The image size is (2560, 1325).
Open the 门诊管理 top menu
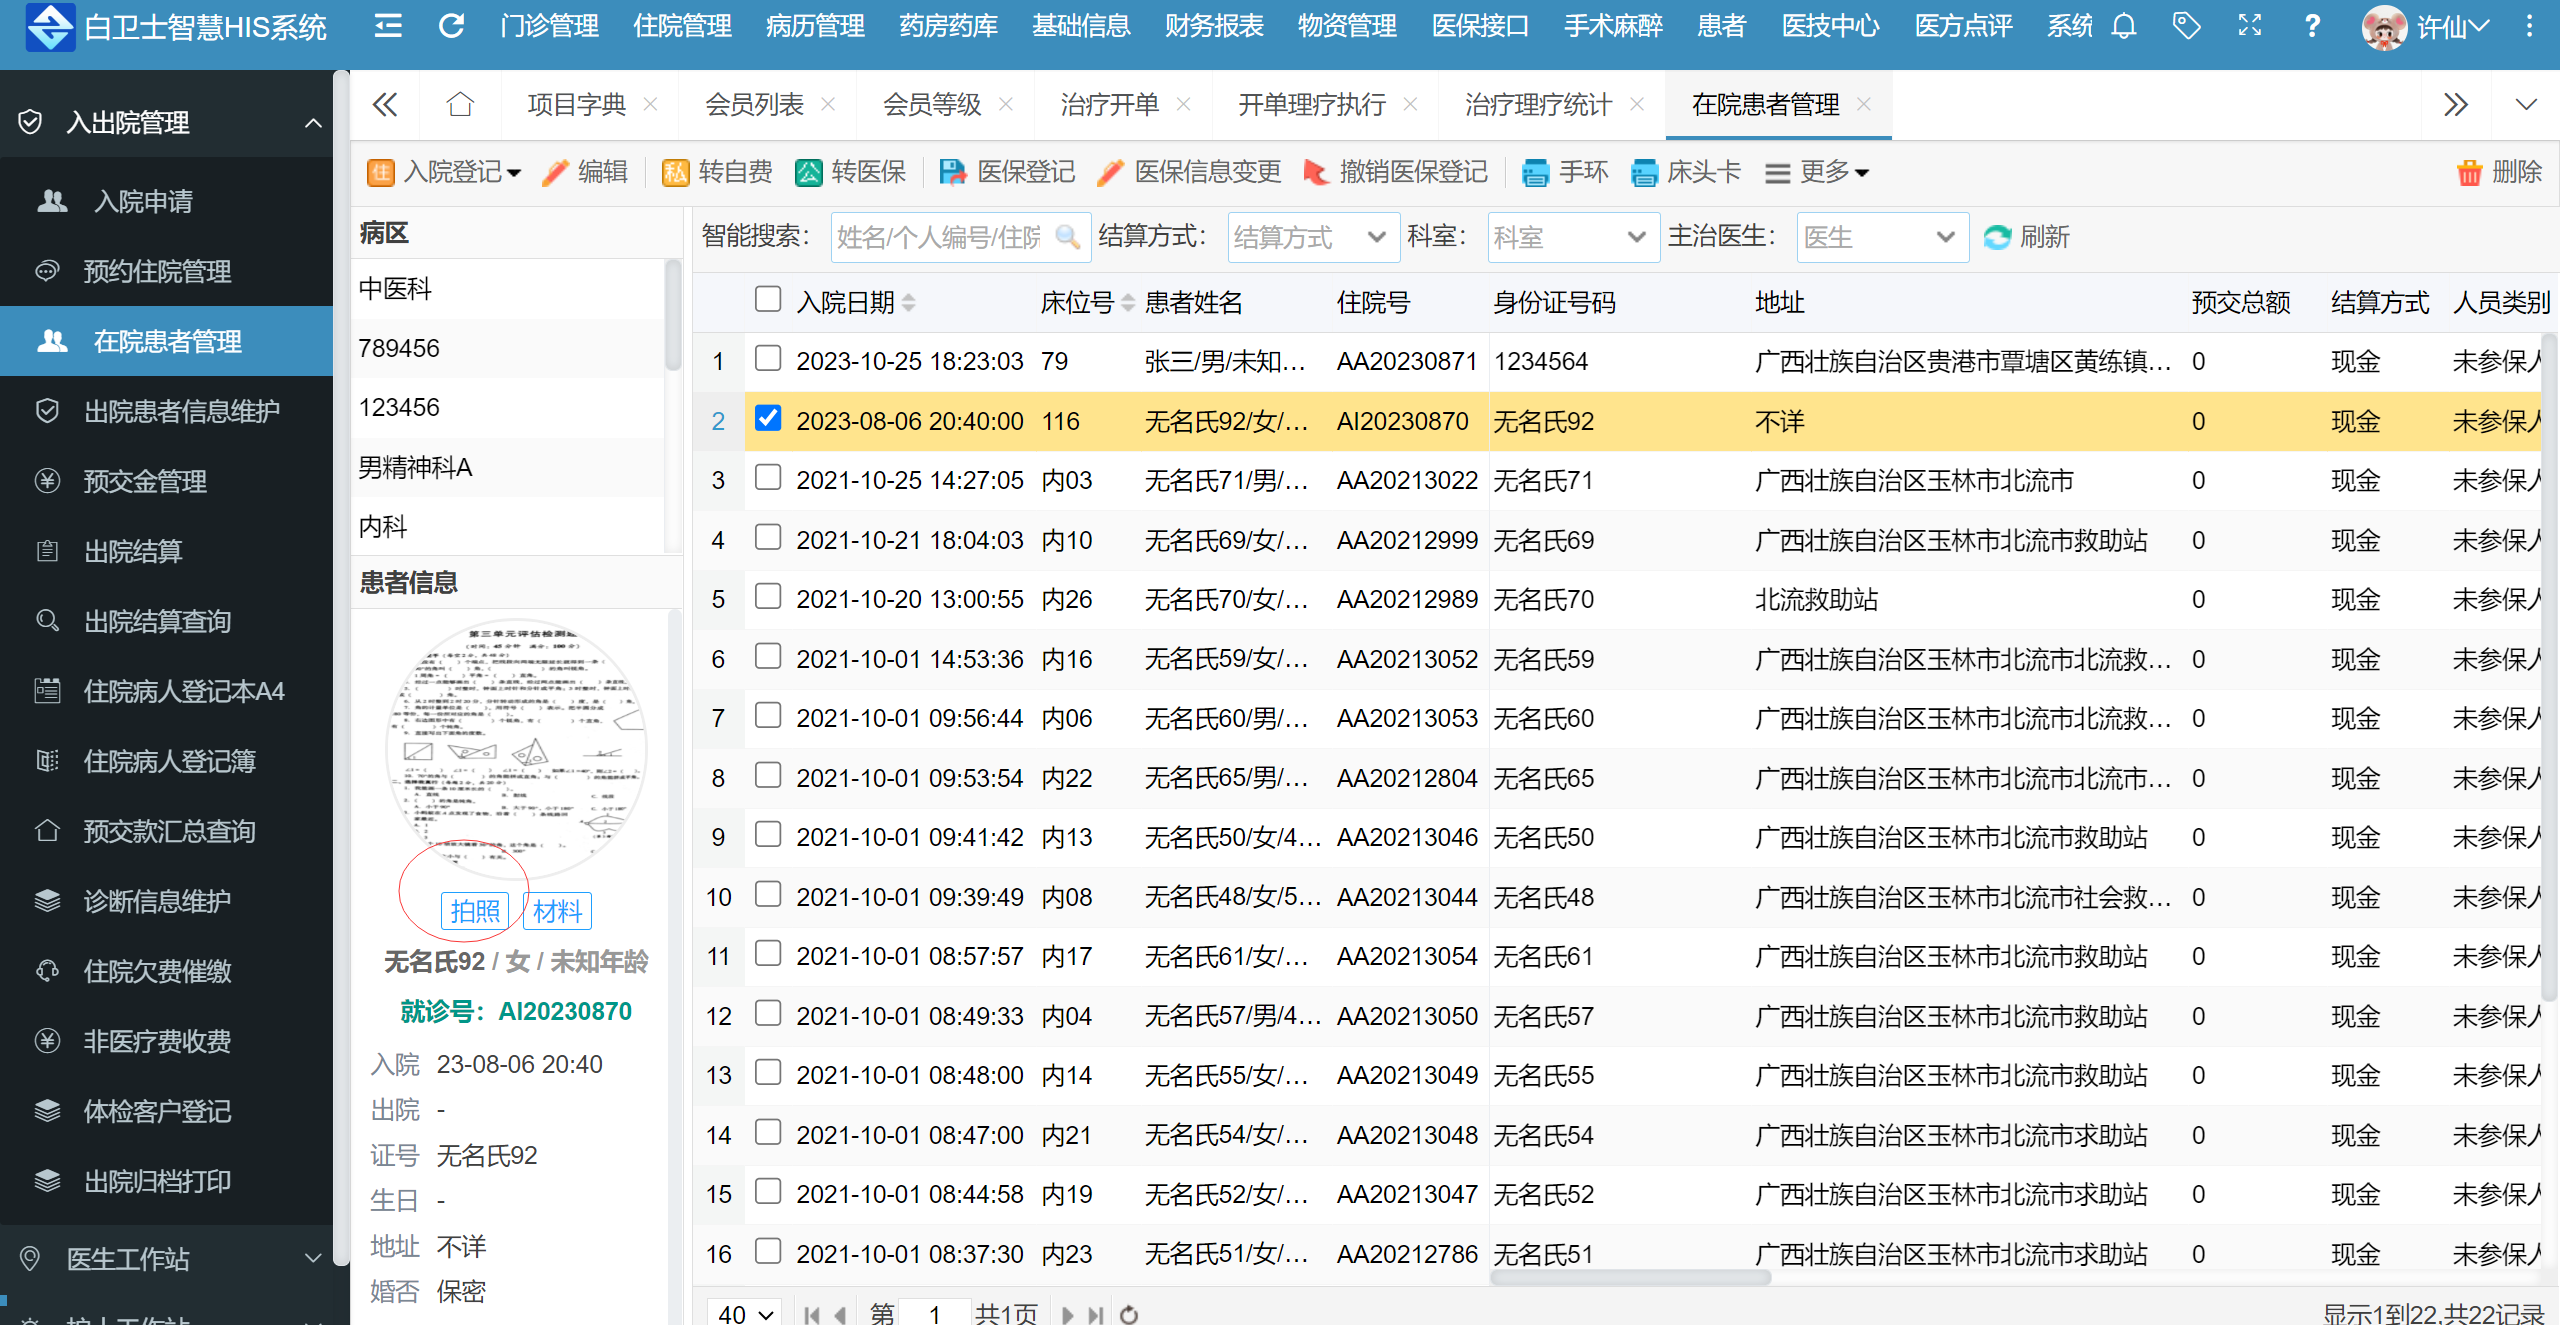[x=549, y=26]
